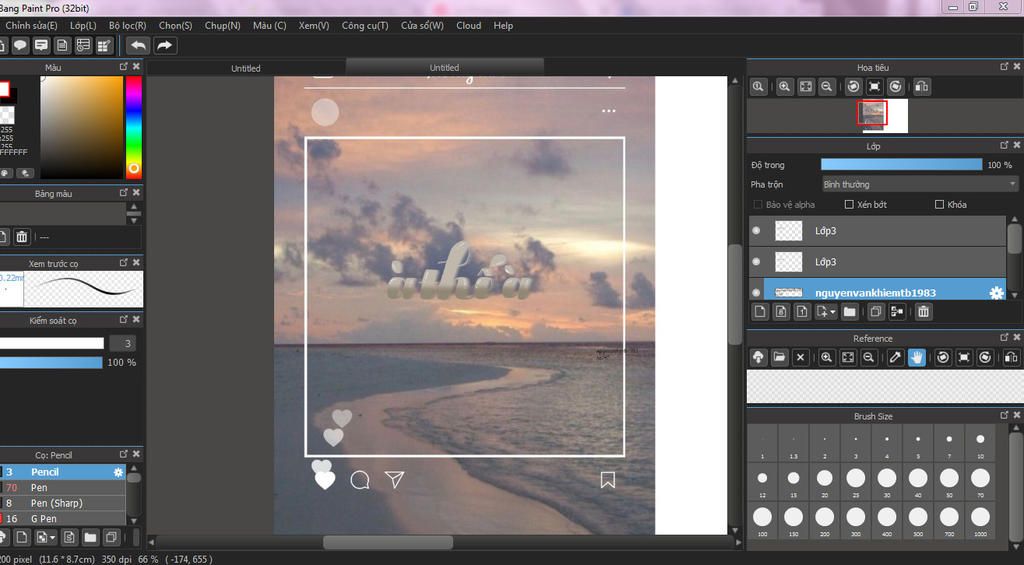Pick brush size 25
The image size is (1024, 565).
click(x=856, y=481)
